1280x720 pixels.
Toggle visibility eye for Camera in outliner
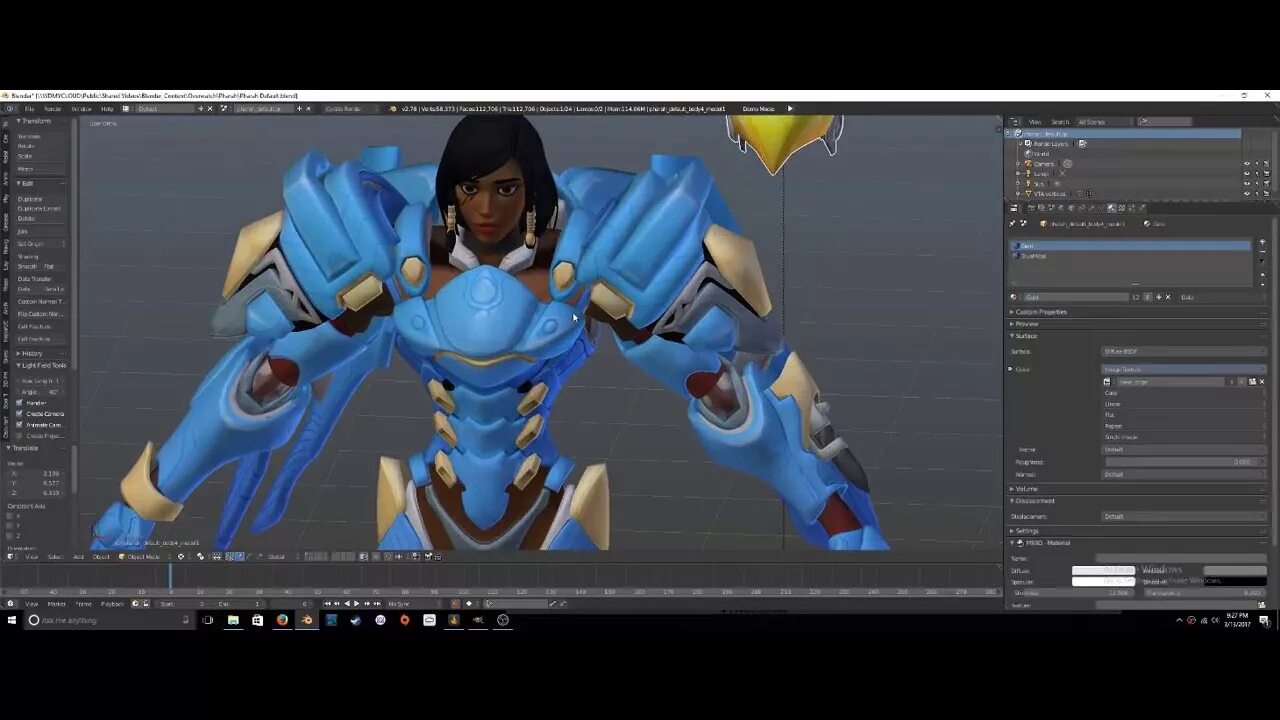click(x=1247, y=164)
